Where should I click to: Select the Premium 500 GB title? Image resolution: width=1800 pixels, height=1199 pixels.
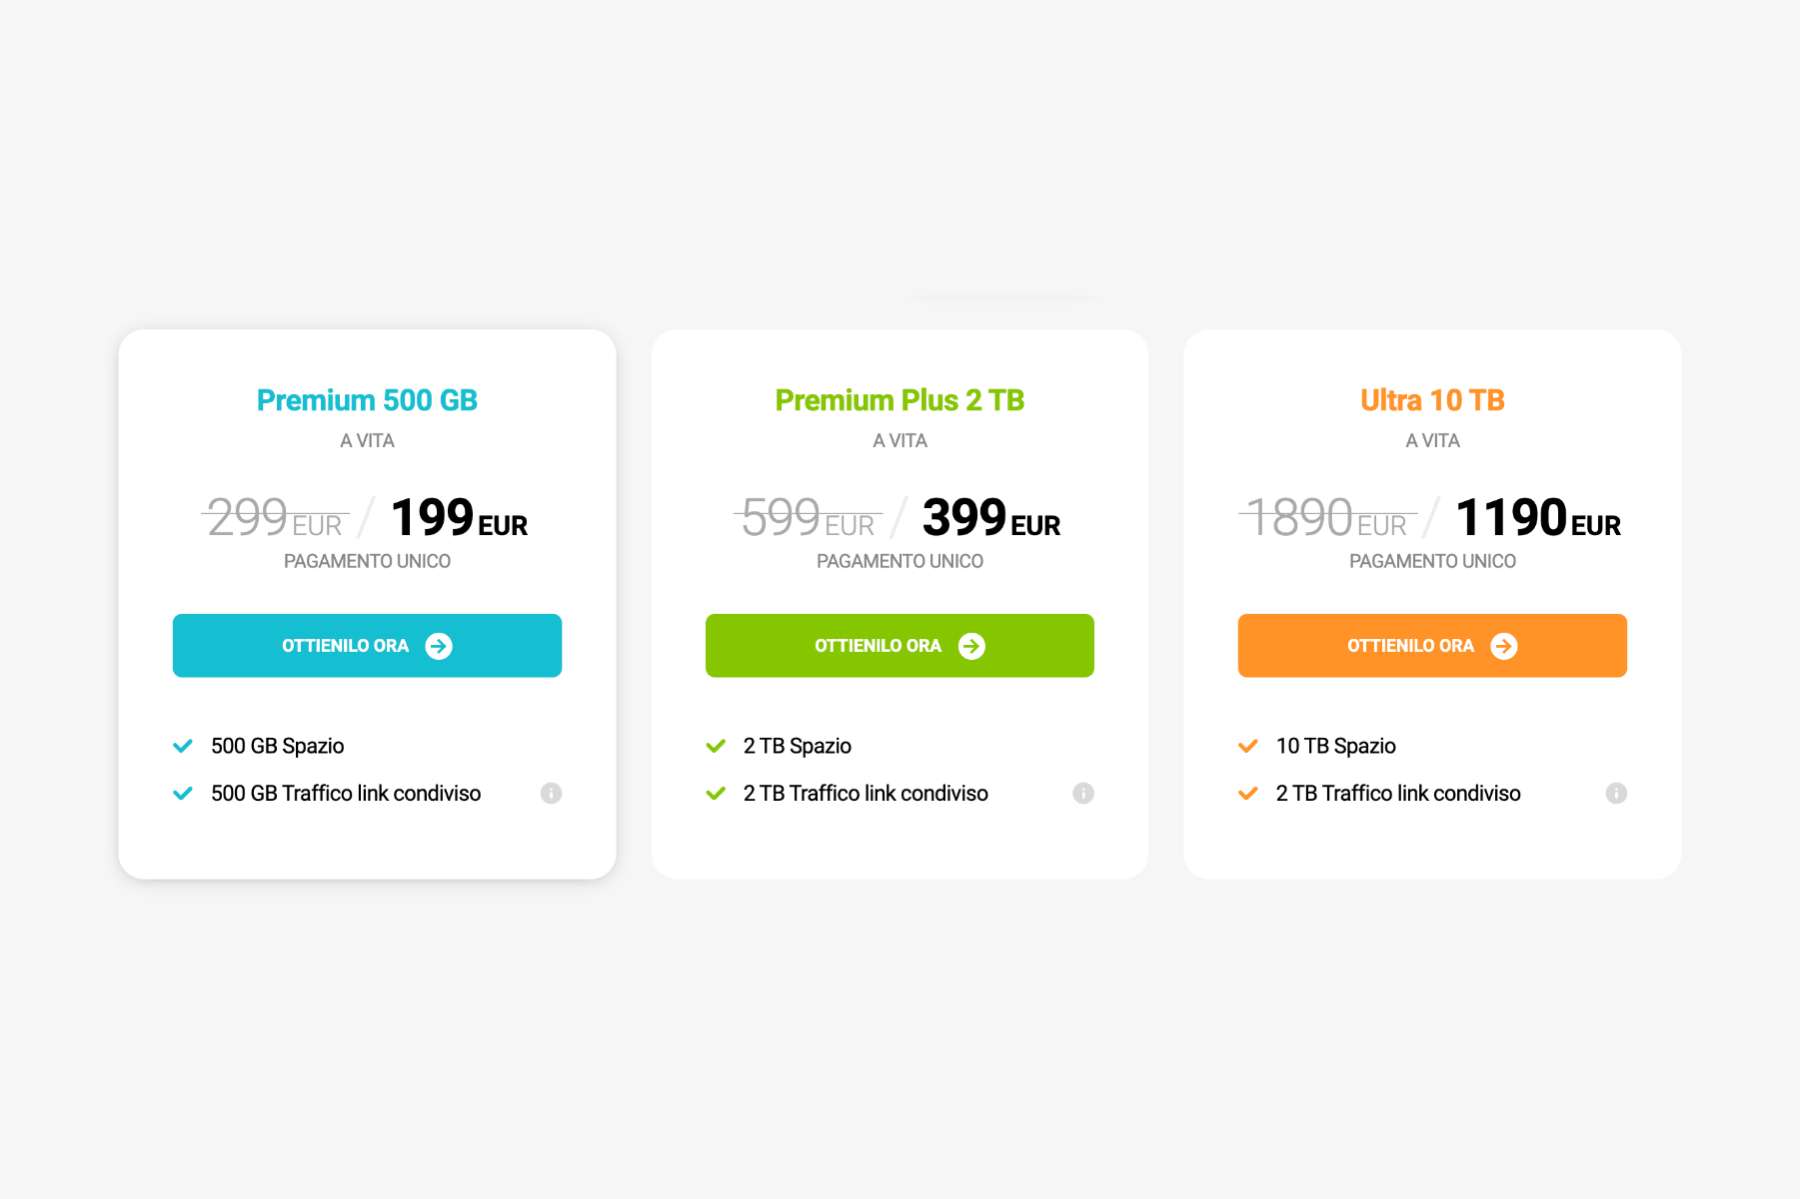pyautogui.click(x=367, y=400)
